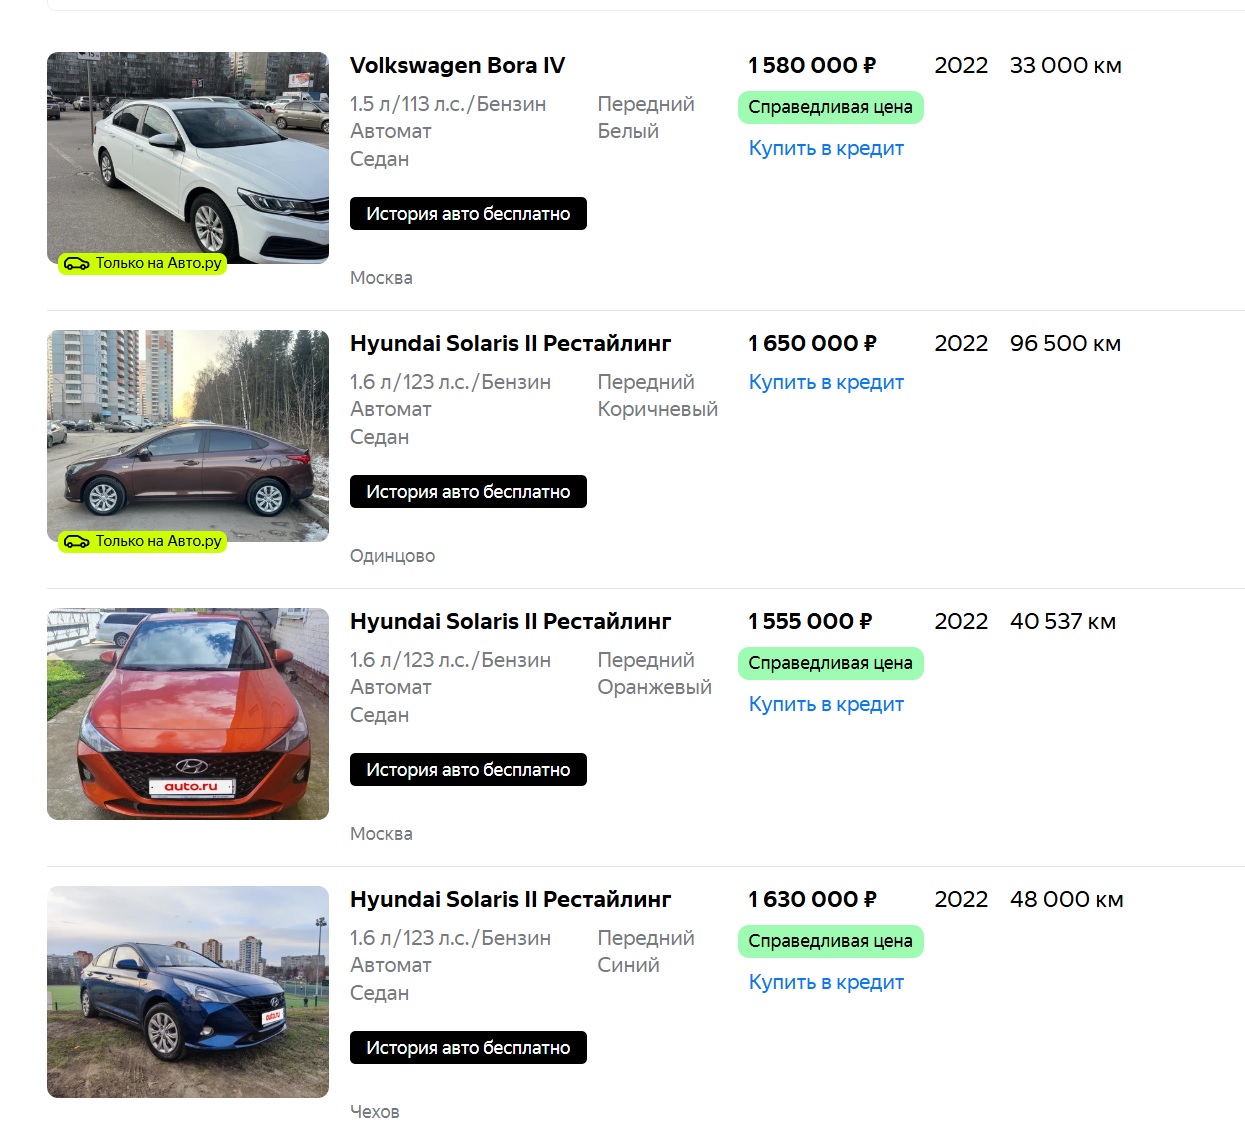
Task: Click 'Справедливая цена' badge on Volkswagen Bora
Action: pyautogui.click(x=830, y=108)
